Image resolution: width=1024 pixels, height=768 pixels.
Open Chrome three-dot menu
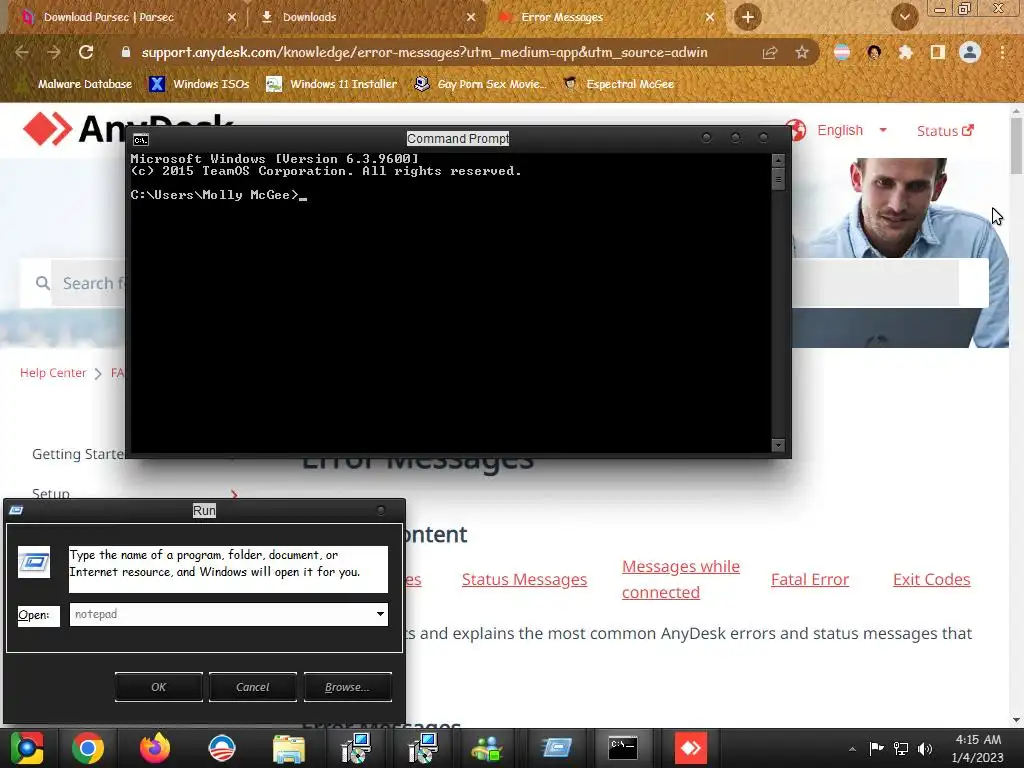point(1002,52)
